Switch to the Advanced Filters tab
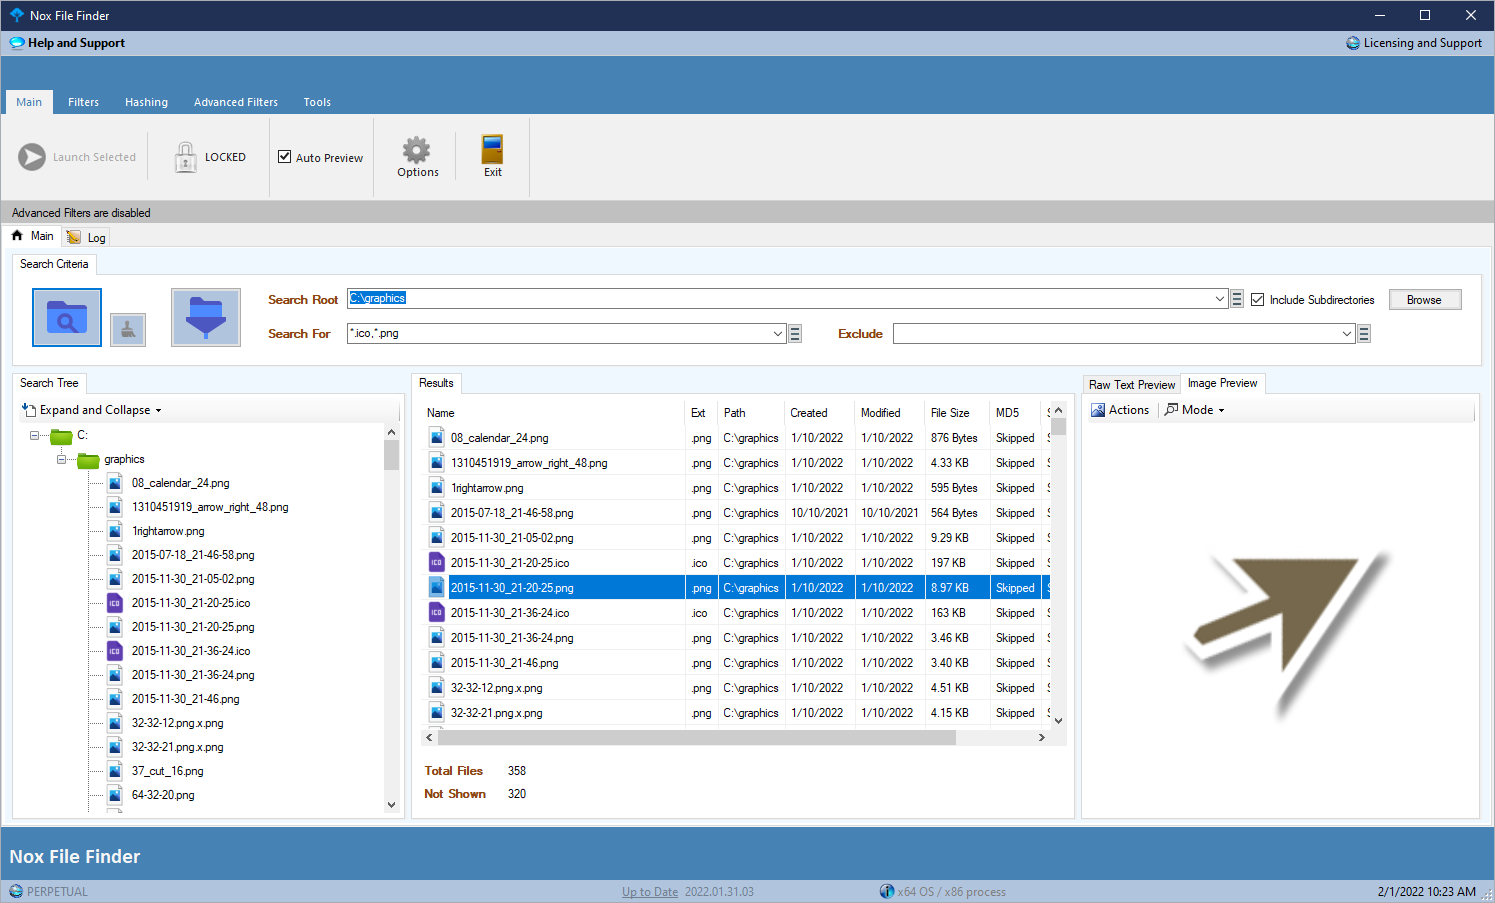Screen dimensions: 1495x903 pos(236,102)
